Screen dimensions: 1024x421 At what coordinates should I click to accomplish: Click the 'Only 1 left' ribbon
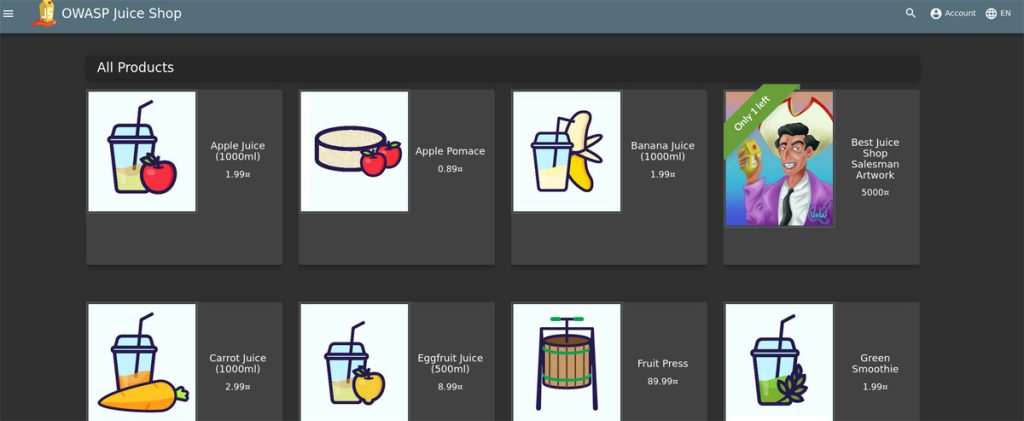759,119
